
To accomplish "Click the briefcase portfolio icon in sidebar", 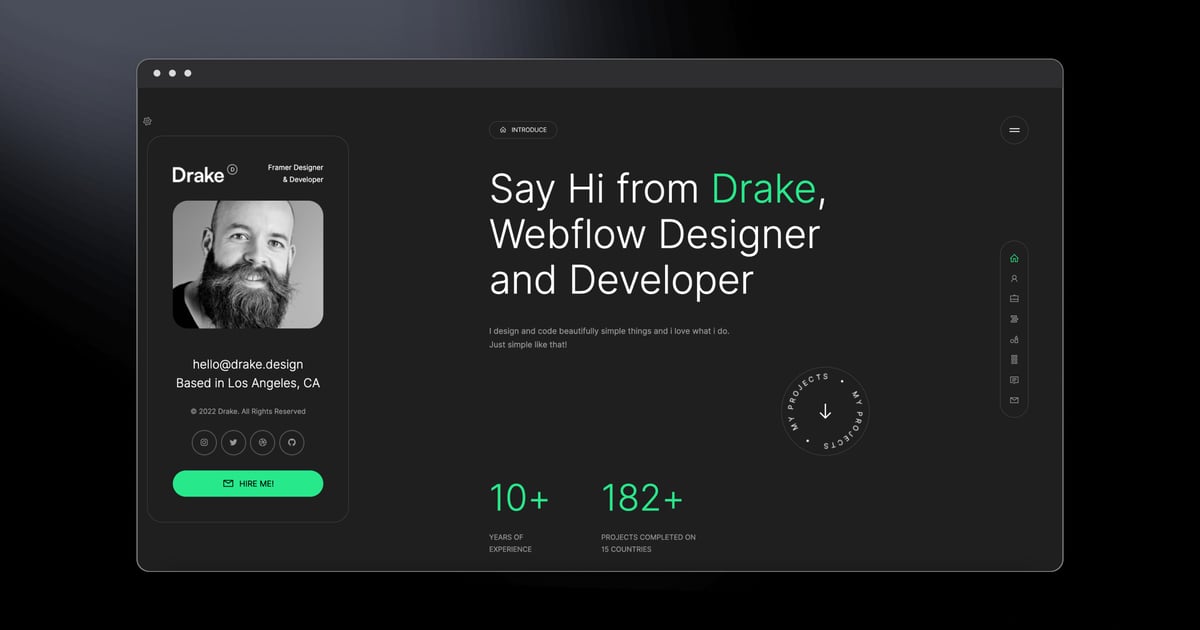I will point(1013,298).
